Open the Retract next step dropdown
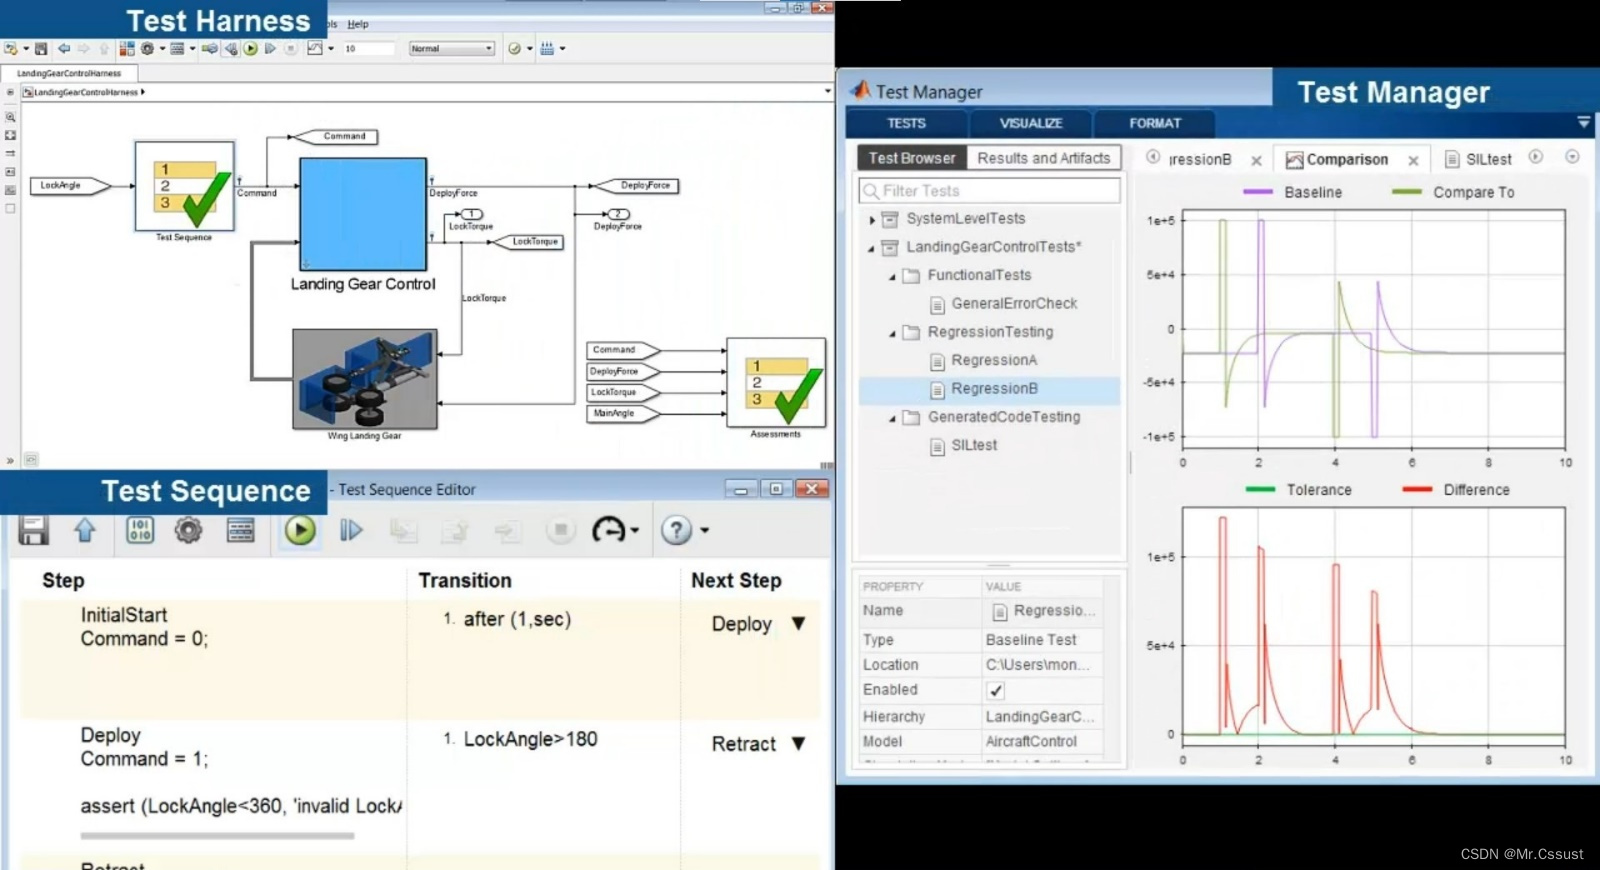 [798, 743]
